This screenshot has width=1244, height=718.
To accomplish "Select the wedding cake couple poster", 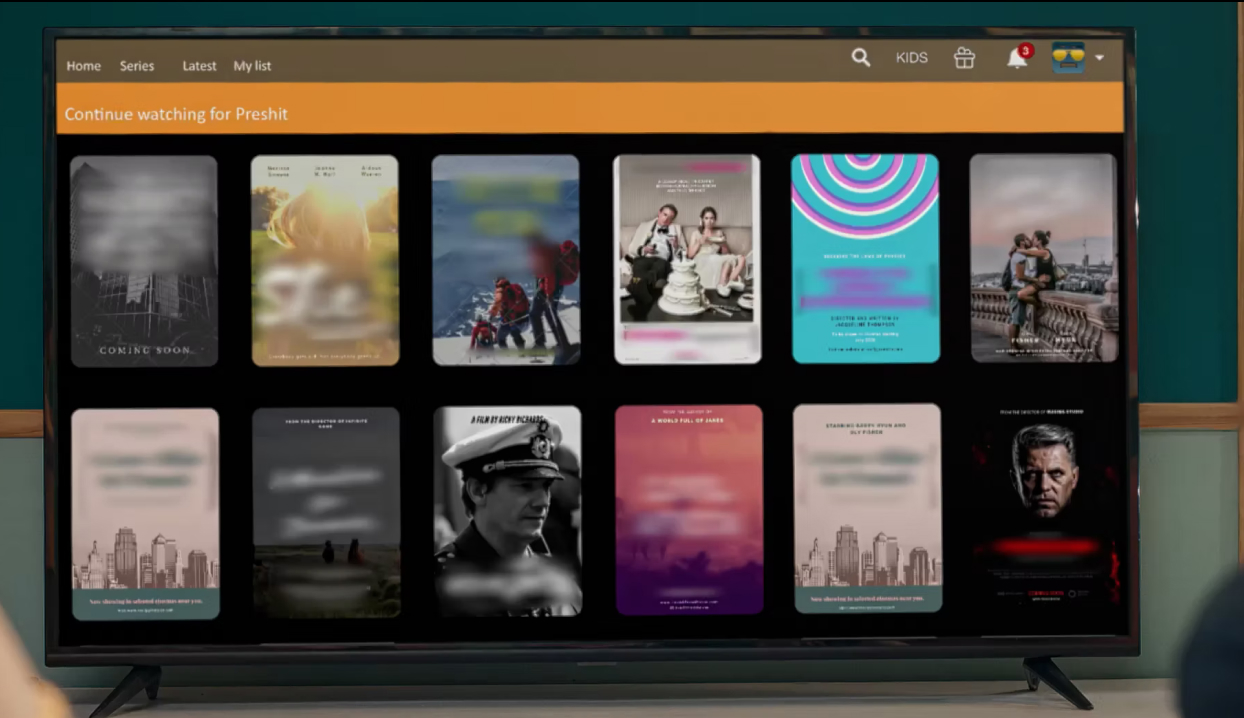I will 687,259.
